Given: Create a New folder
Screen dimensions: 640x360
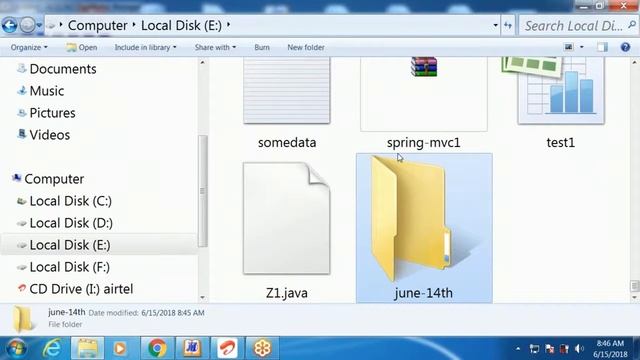Looking at the screenshot, I should [x=306, y=47].
